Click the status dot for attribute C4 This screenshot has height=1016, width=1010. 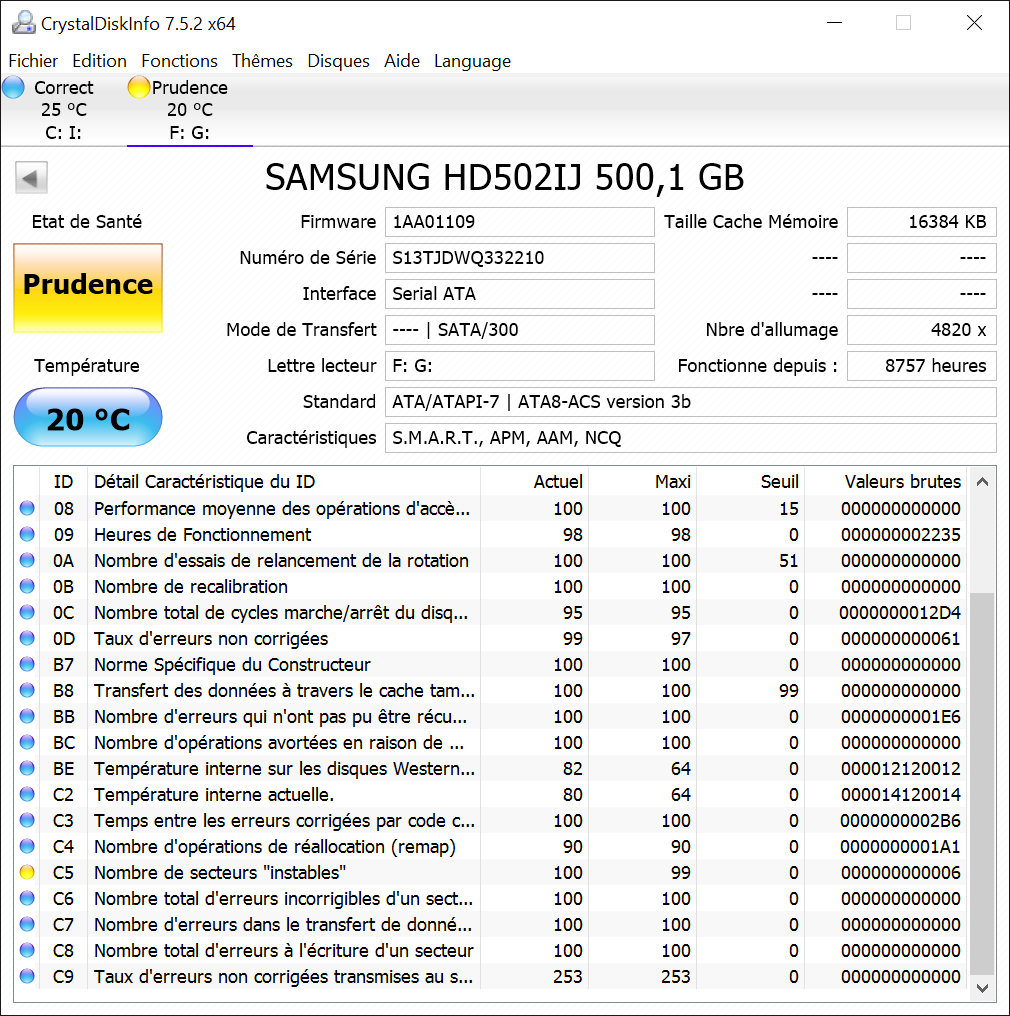coord(27,846)
